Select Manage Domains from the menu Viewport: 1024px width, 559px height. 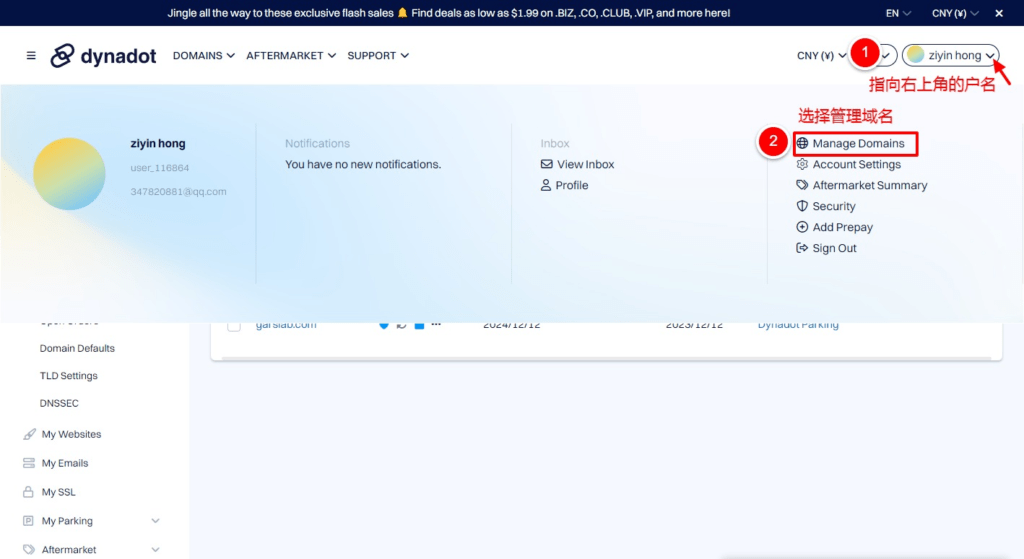click(x=857, y=144)
